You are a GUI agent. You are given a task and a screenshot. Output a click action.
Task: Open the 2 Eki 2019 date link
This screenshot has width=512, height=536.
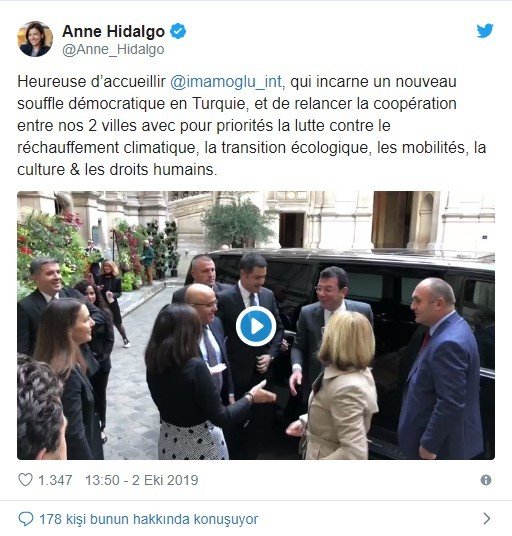165,480
